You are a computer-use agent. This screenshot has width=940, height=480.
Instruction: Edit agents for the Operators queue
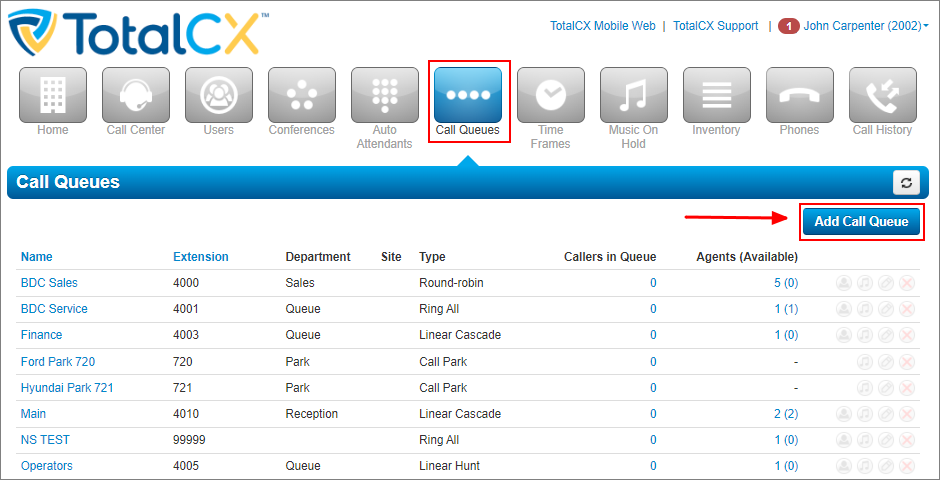tap(844, 466)
